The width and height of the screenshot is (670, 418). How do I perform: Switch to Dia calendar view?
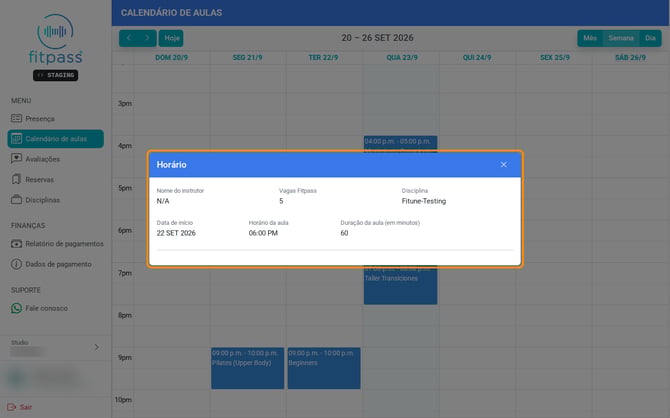click(x=650, y=38)
